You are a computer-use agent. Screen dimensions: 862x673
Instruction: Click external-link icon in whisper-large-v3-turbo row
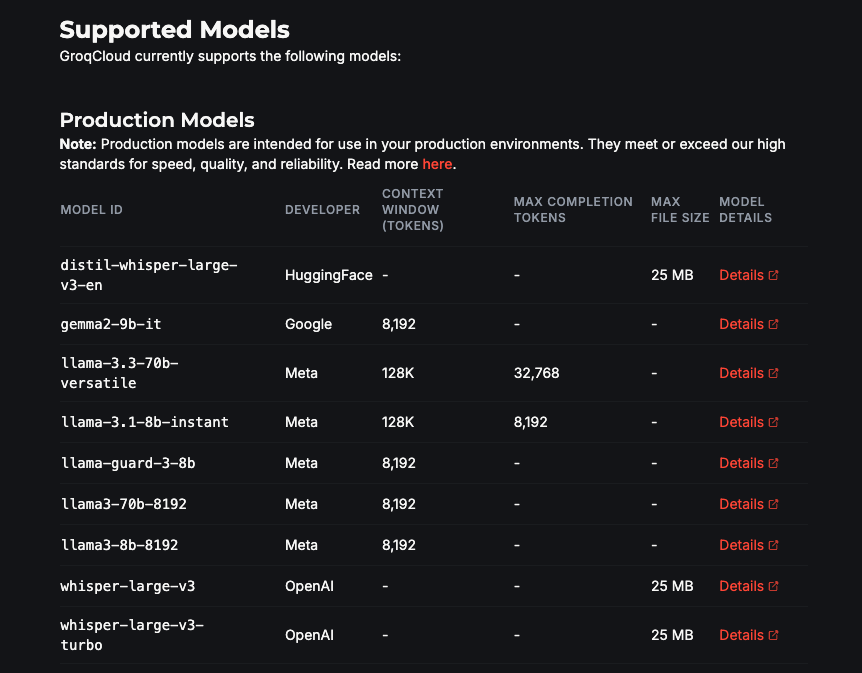pyautogui.click(x=773, y=635)
